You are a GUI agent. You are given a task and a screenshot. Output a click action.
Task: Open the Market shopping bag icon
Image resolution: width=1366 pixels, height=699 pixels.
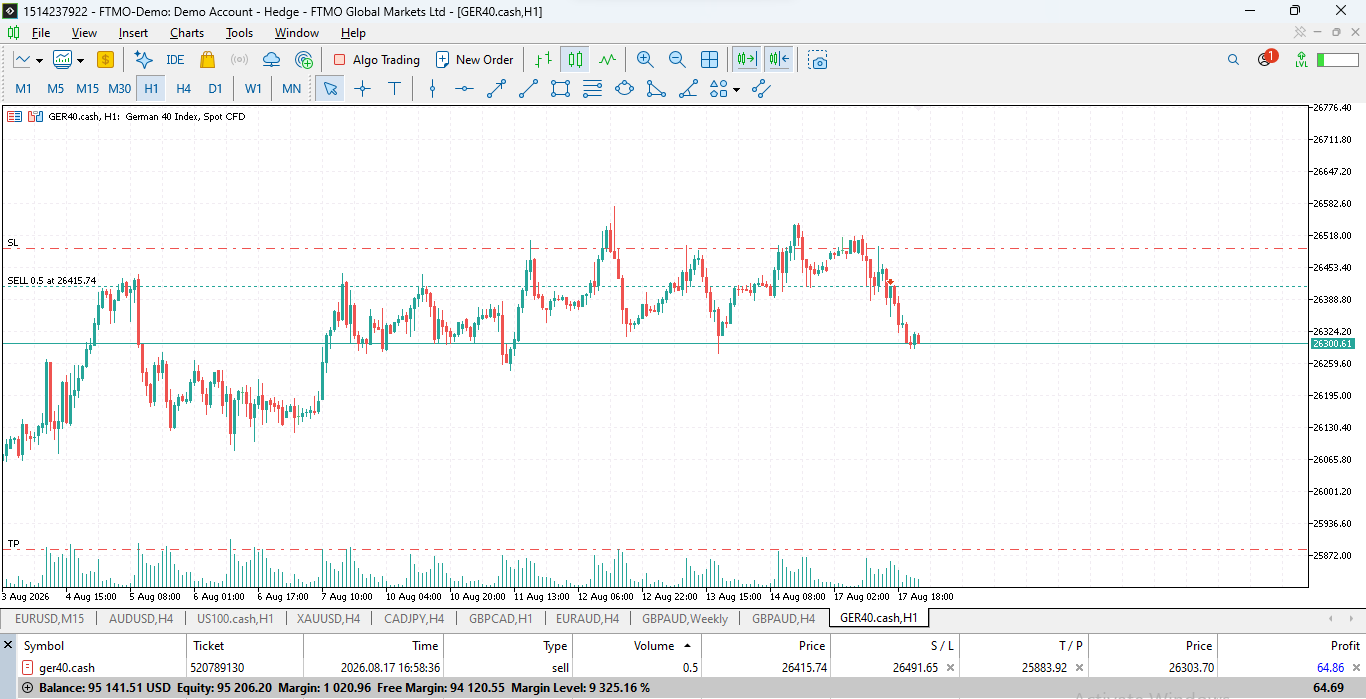pyautogui.click(x=208, y=60)
